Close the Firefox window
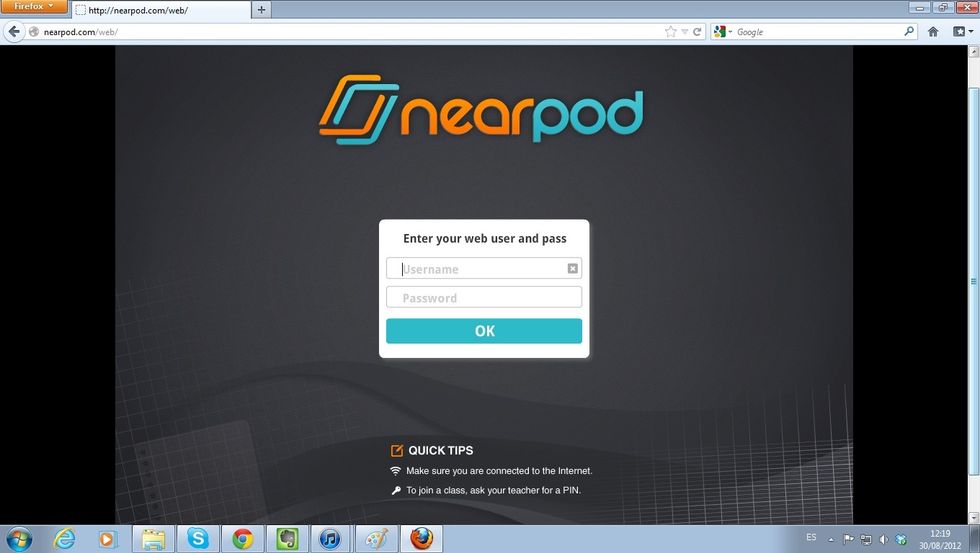The image size is (980, 553). [966, 7]
